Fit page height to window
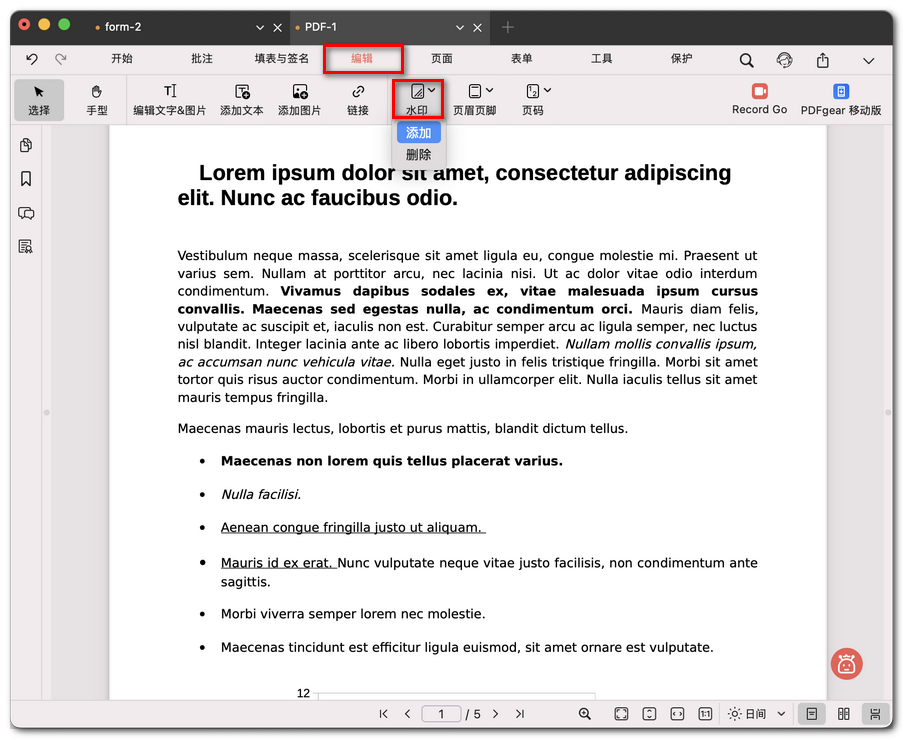The image size is (904, 740). (649, 714)
